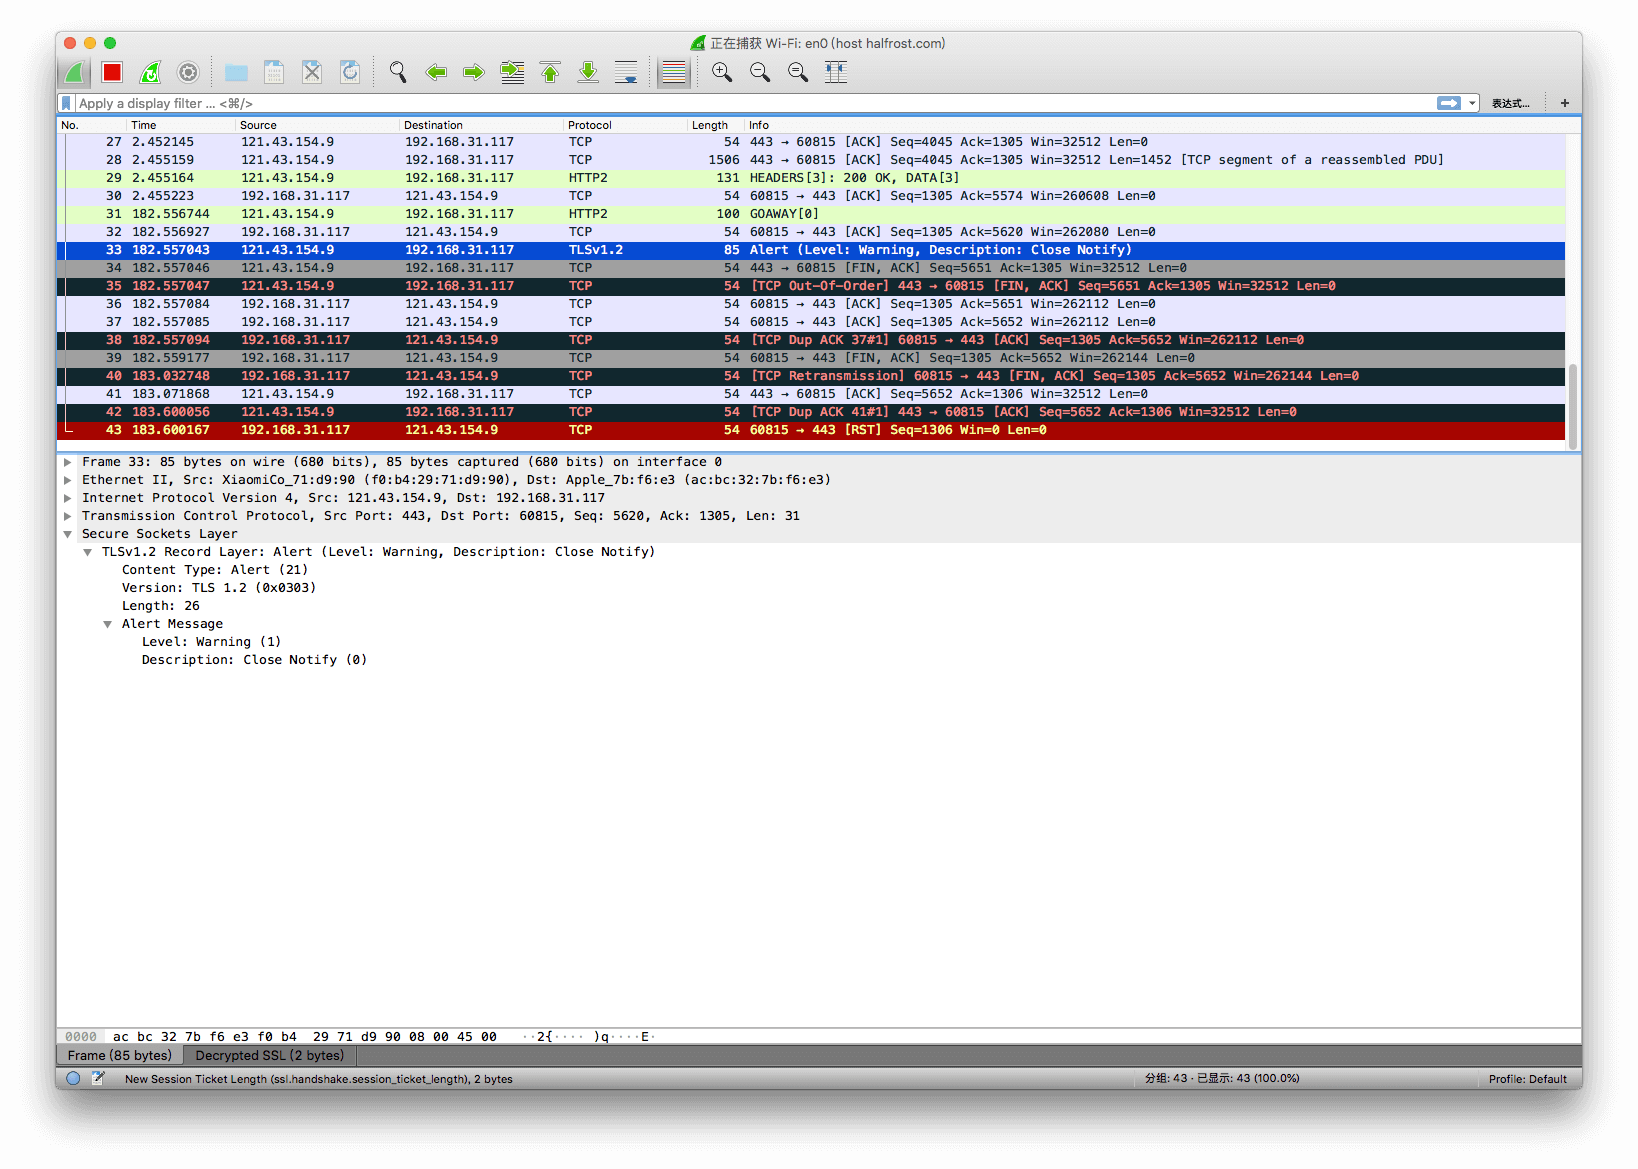
Task: Zoom in on packet text
Action: point(722,72)
